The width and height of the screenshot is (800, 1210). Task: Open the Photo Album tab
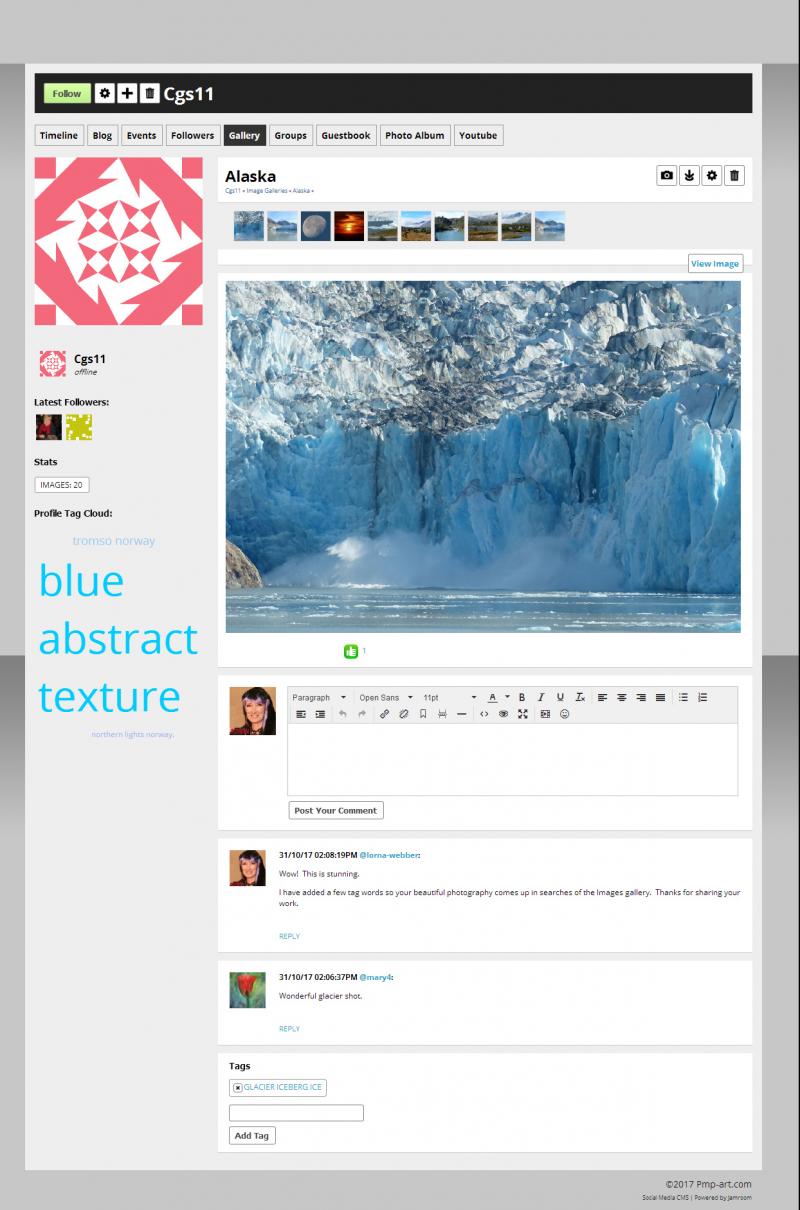[415, 135]
